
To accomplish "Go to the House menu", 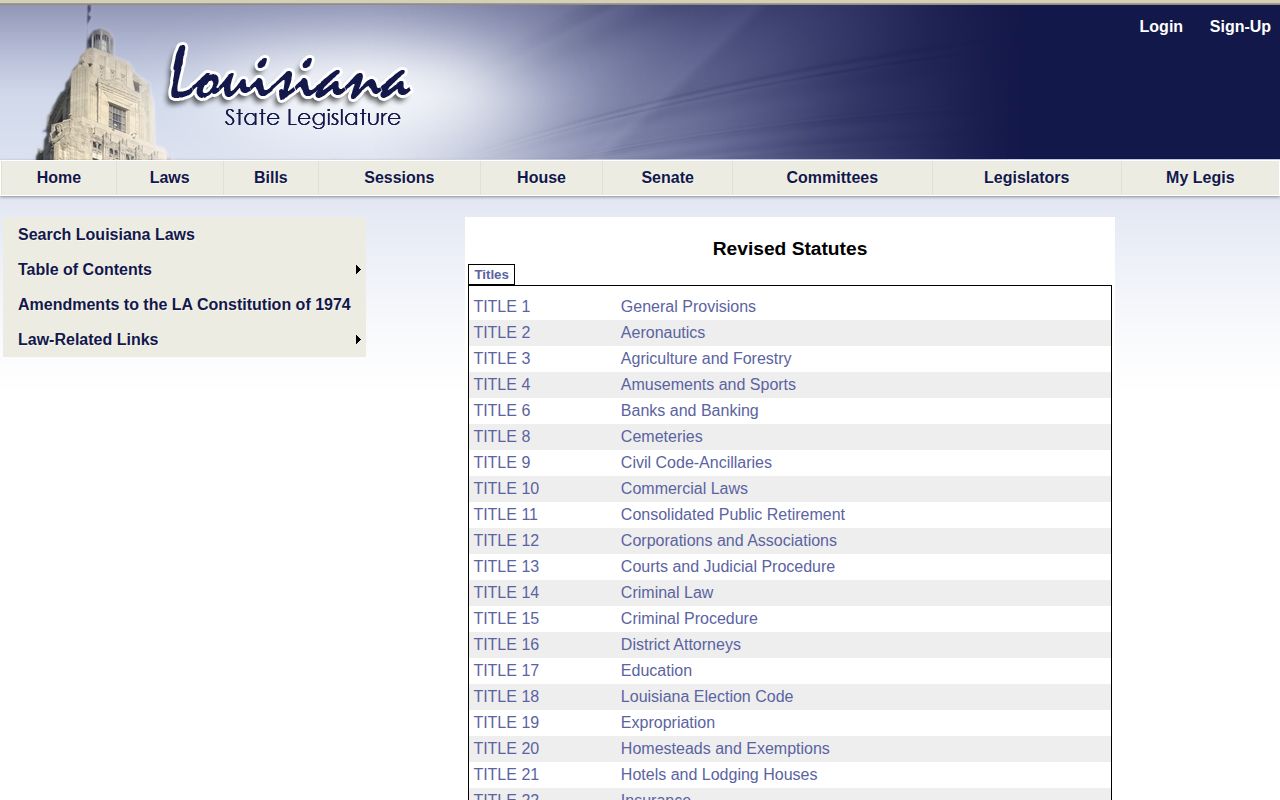I will 541,178.
